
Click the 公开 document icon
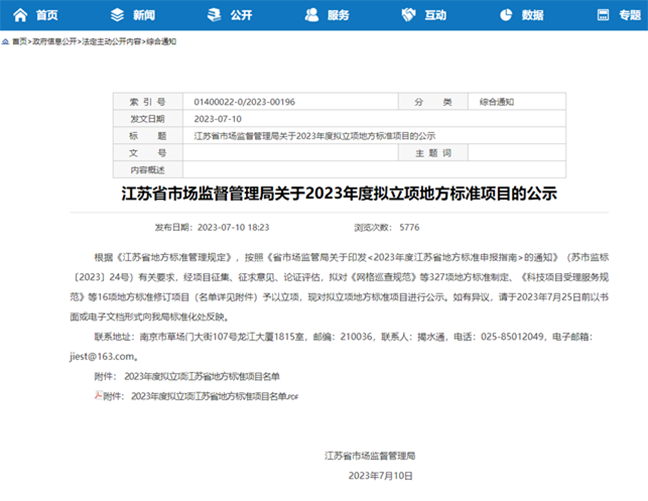pos(213,15)
